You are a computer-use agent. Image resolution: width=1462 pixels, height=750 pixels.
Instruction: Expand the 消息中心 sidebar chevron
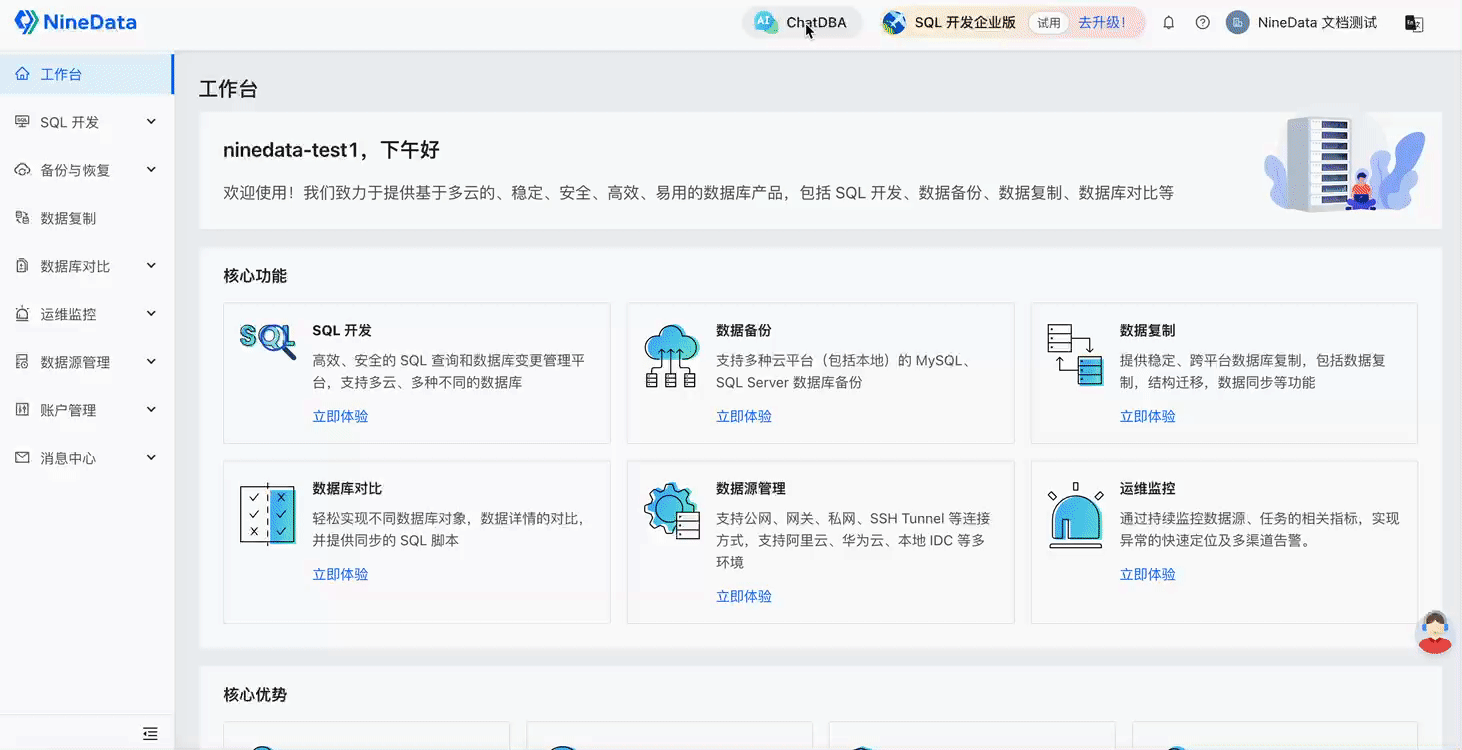[x=151, y=458]
